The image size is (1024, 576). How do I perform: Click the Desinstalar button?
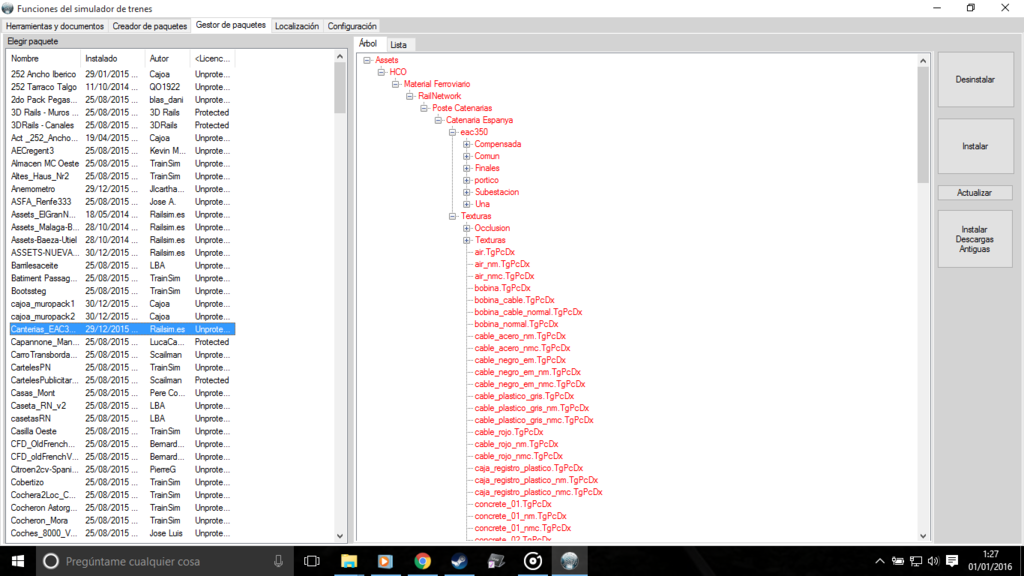(x=975, y=80)
